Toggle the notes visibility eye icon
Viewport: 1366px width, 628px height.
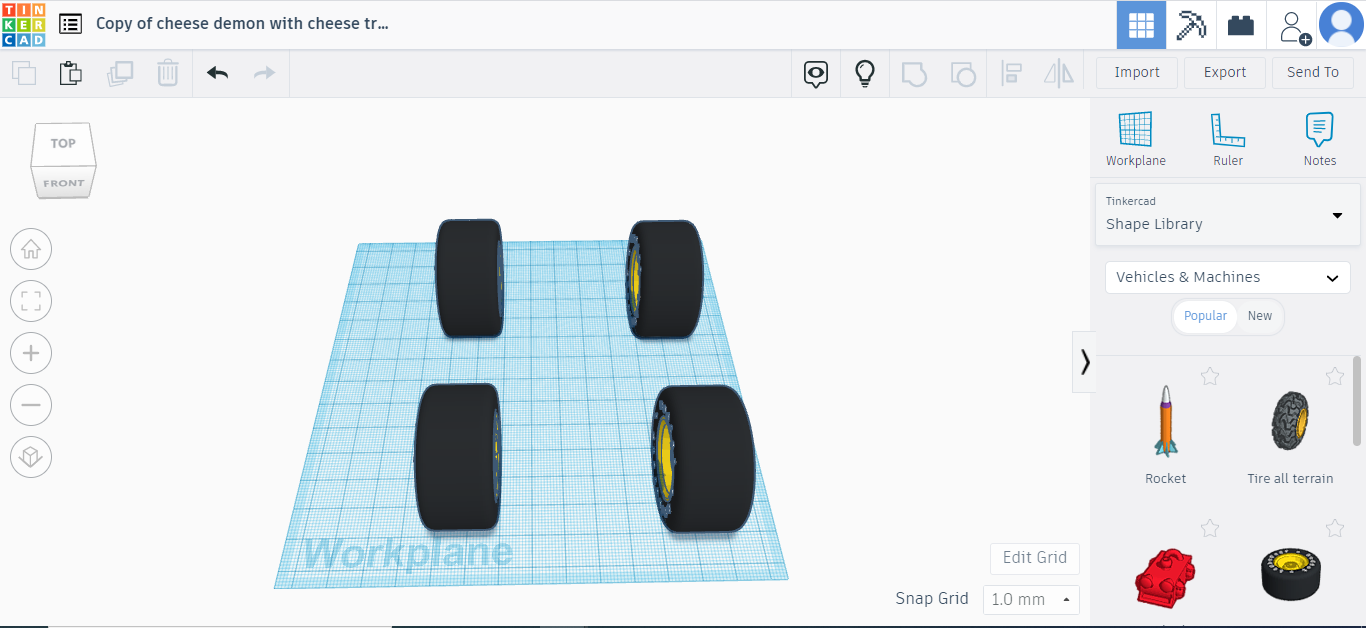(x=817, y=73)
